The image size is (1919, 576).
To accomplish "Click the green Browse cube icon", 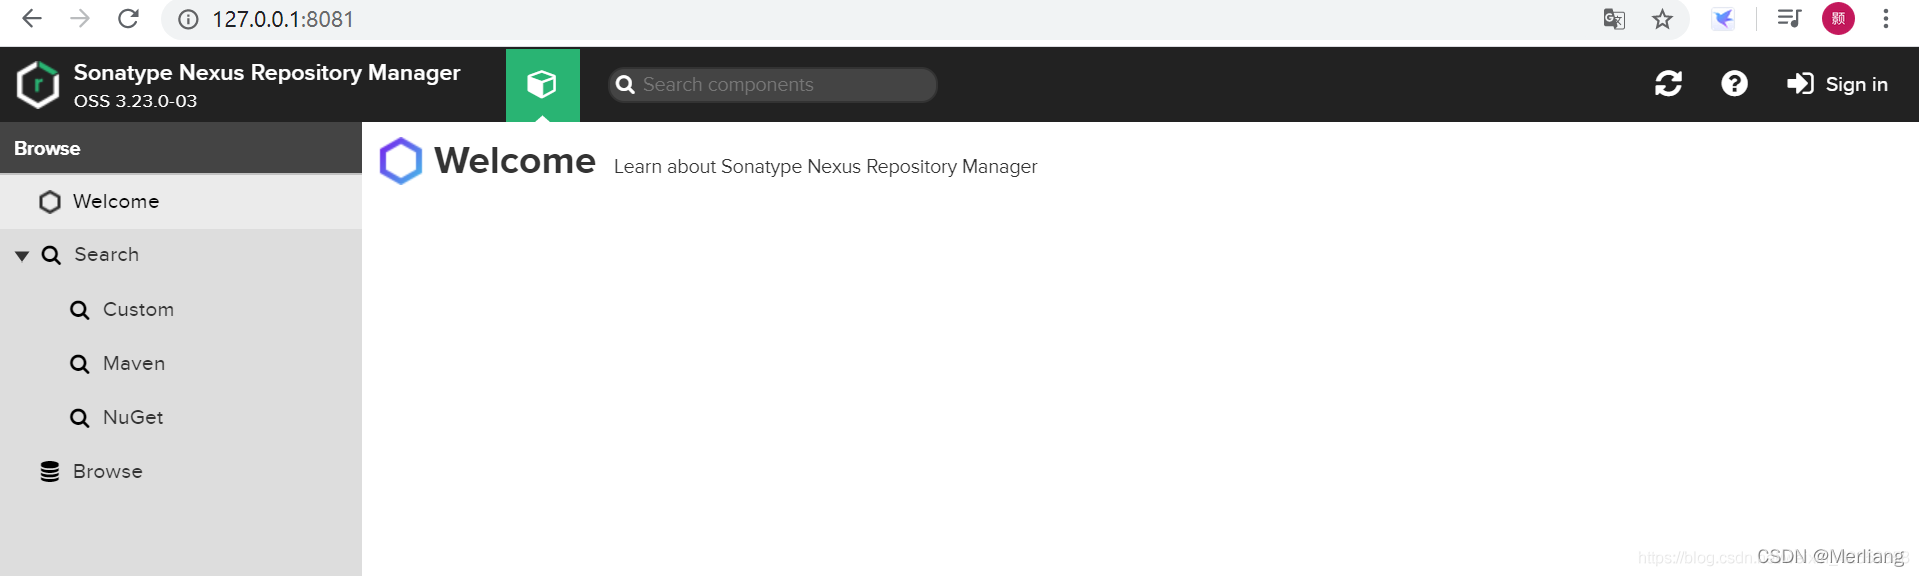I will coord(542,84).
